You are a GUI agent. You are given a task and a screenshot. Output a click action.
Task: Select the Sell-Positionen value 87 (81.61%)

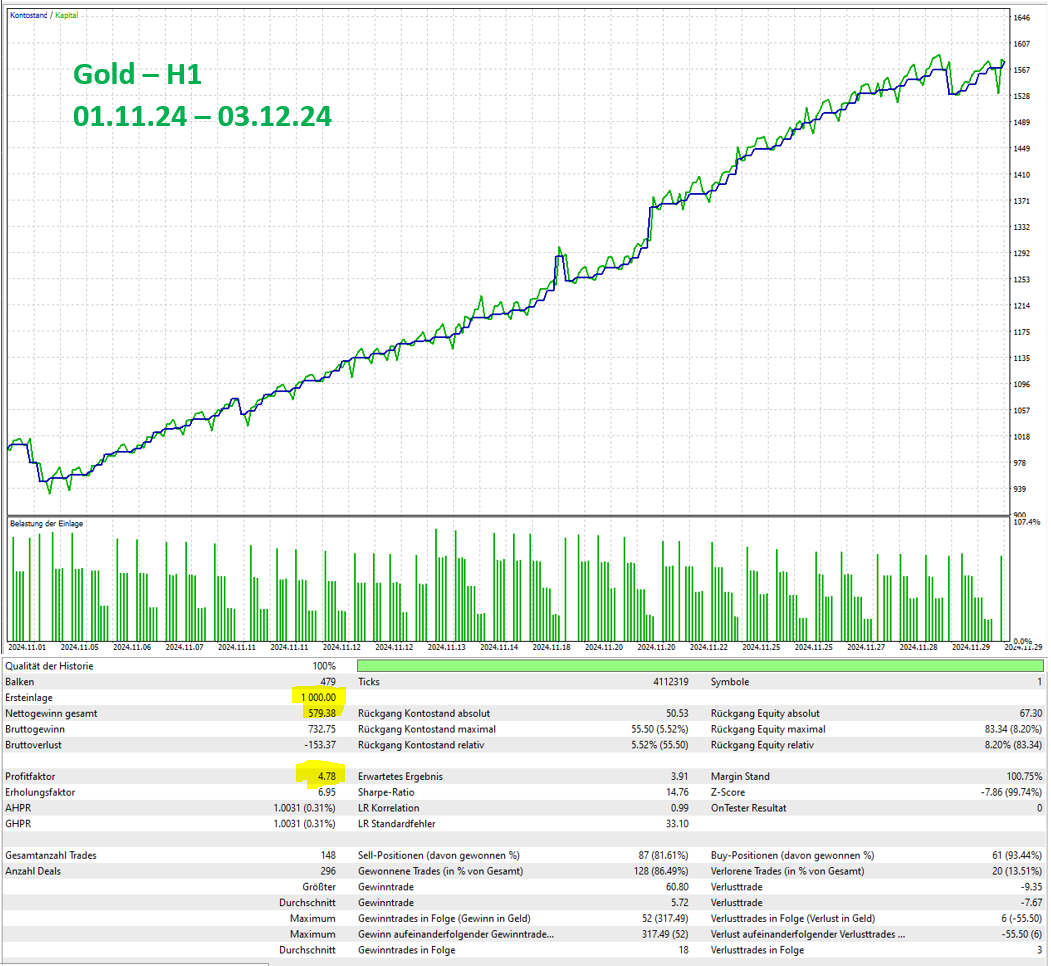point(664,855)
